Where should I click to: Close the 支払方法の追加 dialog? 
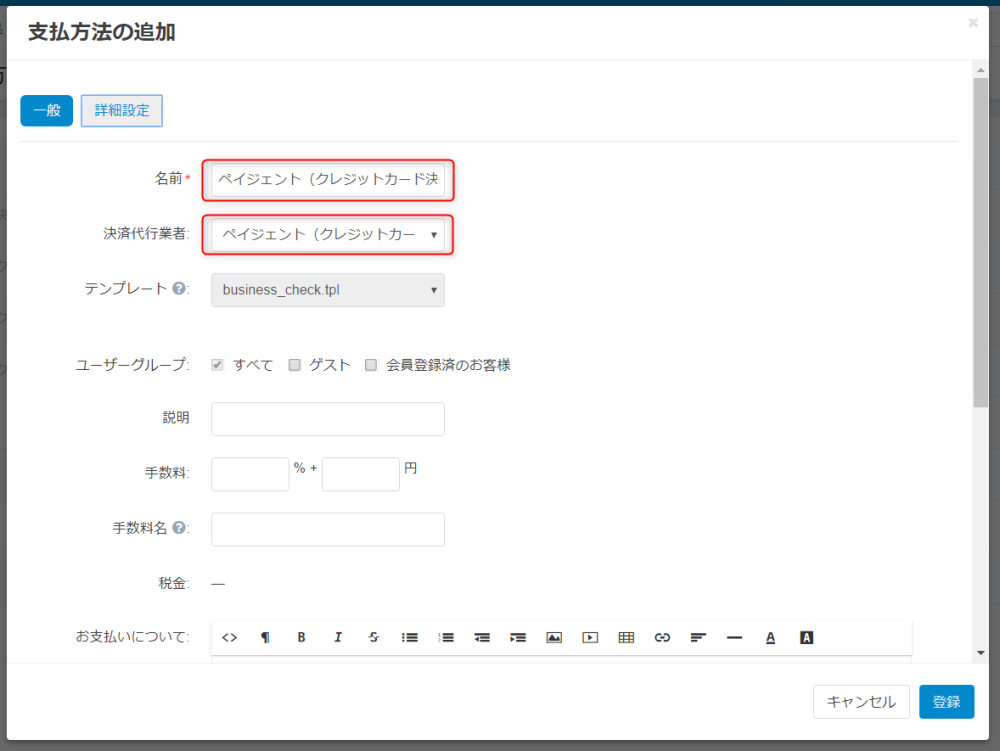click(x=973, y=23)
